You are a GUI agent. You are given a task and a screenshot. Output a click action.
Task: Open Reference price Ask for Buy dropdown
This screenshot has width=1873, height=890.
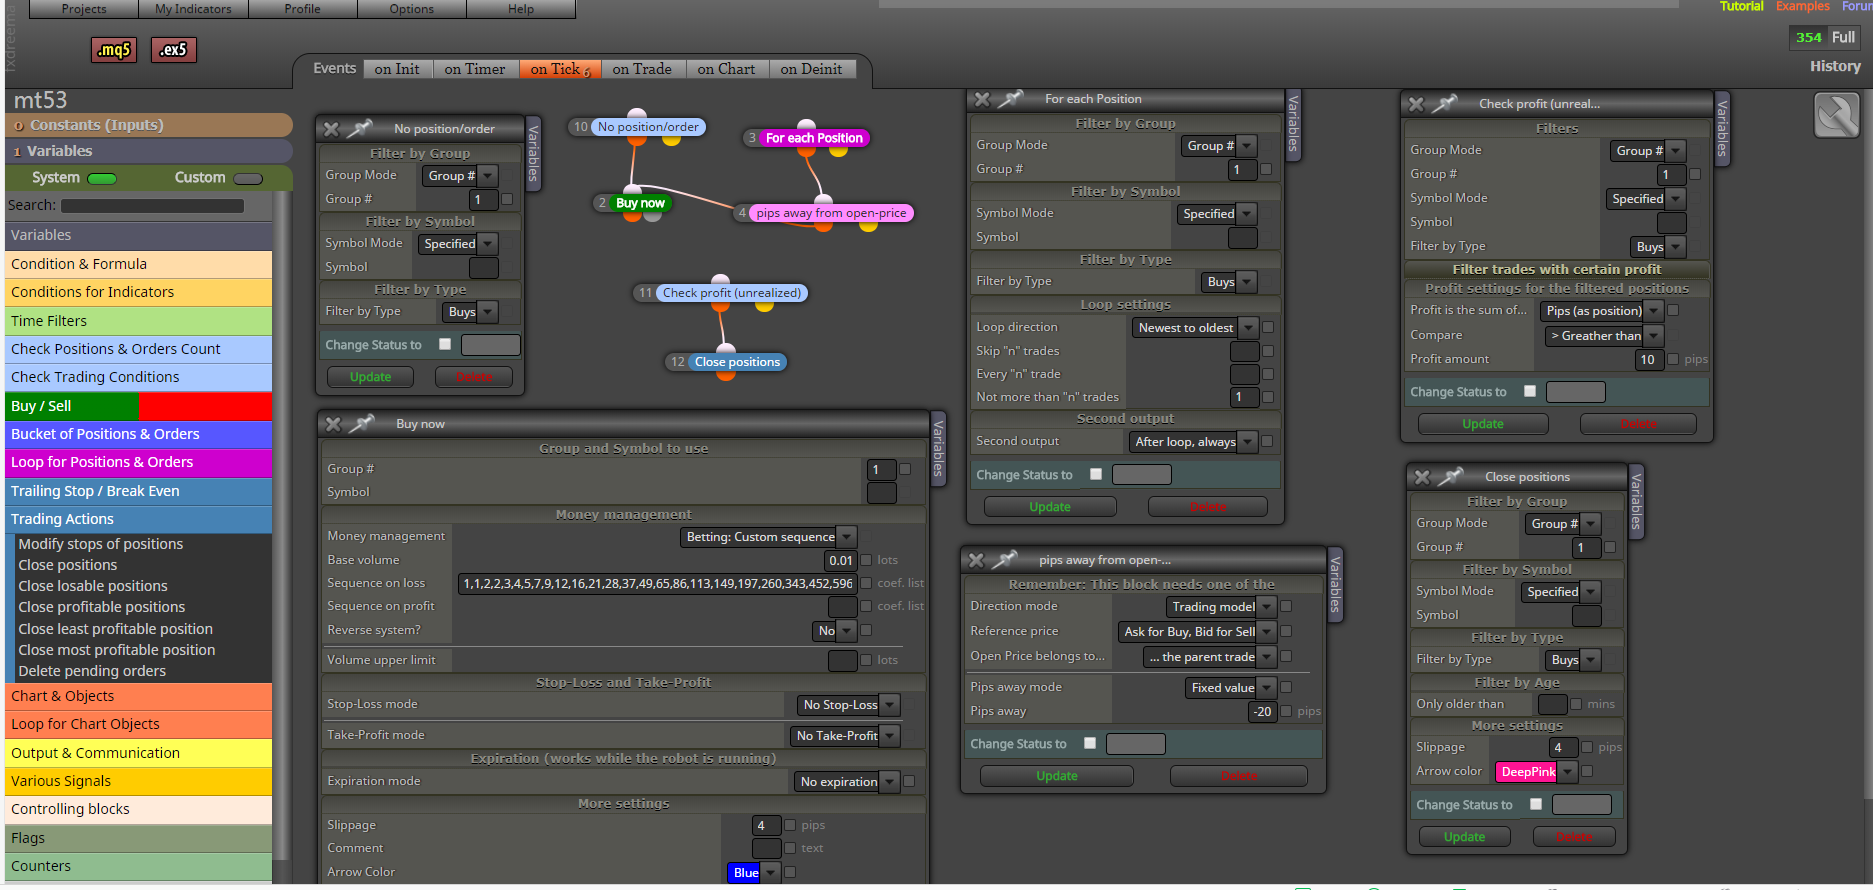tap(1197, 632)
